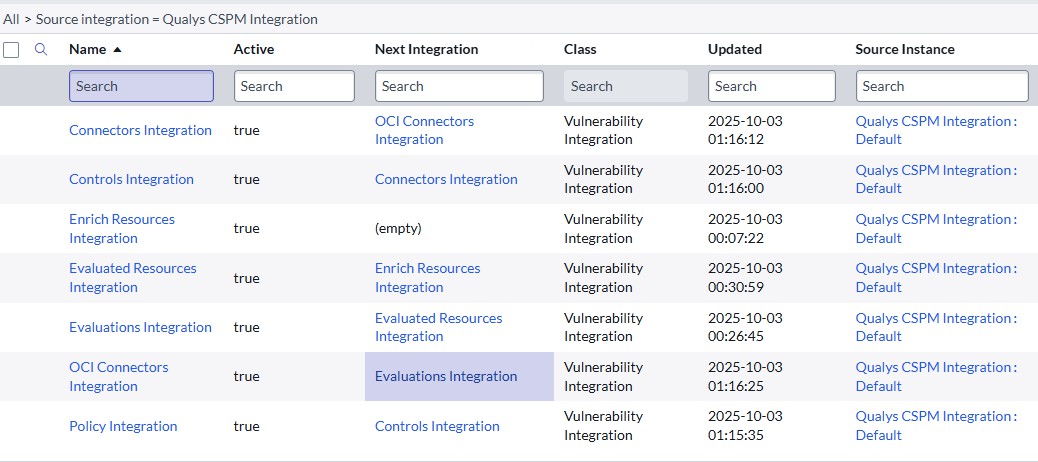Click the Updated value 2025-10-03 01:16:12

745,130
